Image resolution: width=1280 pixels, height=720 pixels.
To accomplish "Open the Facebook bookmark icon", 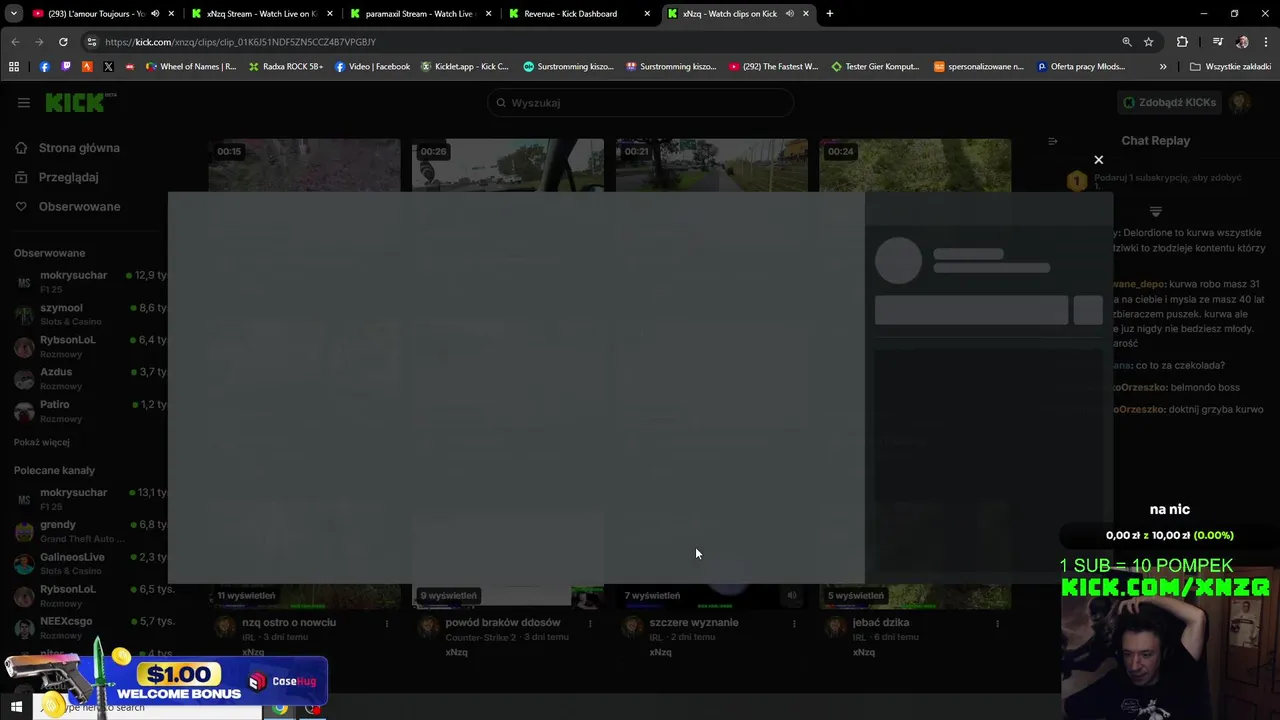I will click(x=44, y=67).
